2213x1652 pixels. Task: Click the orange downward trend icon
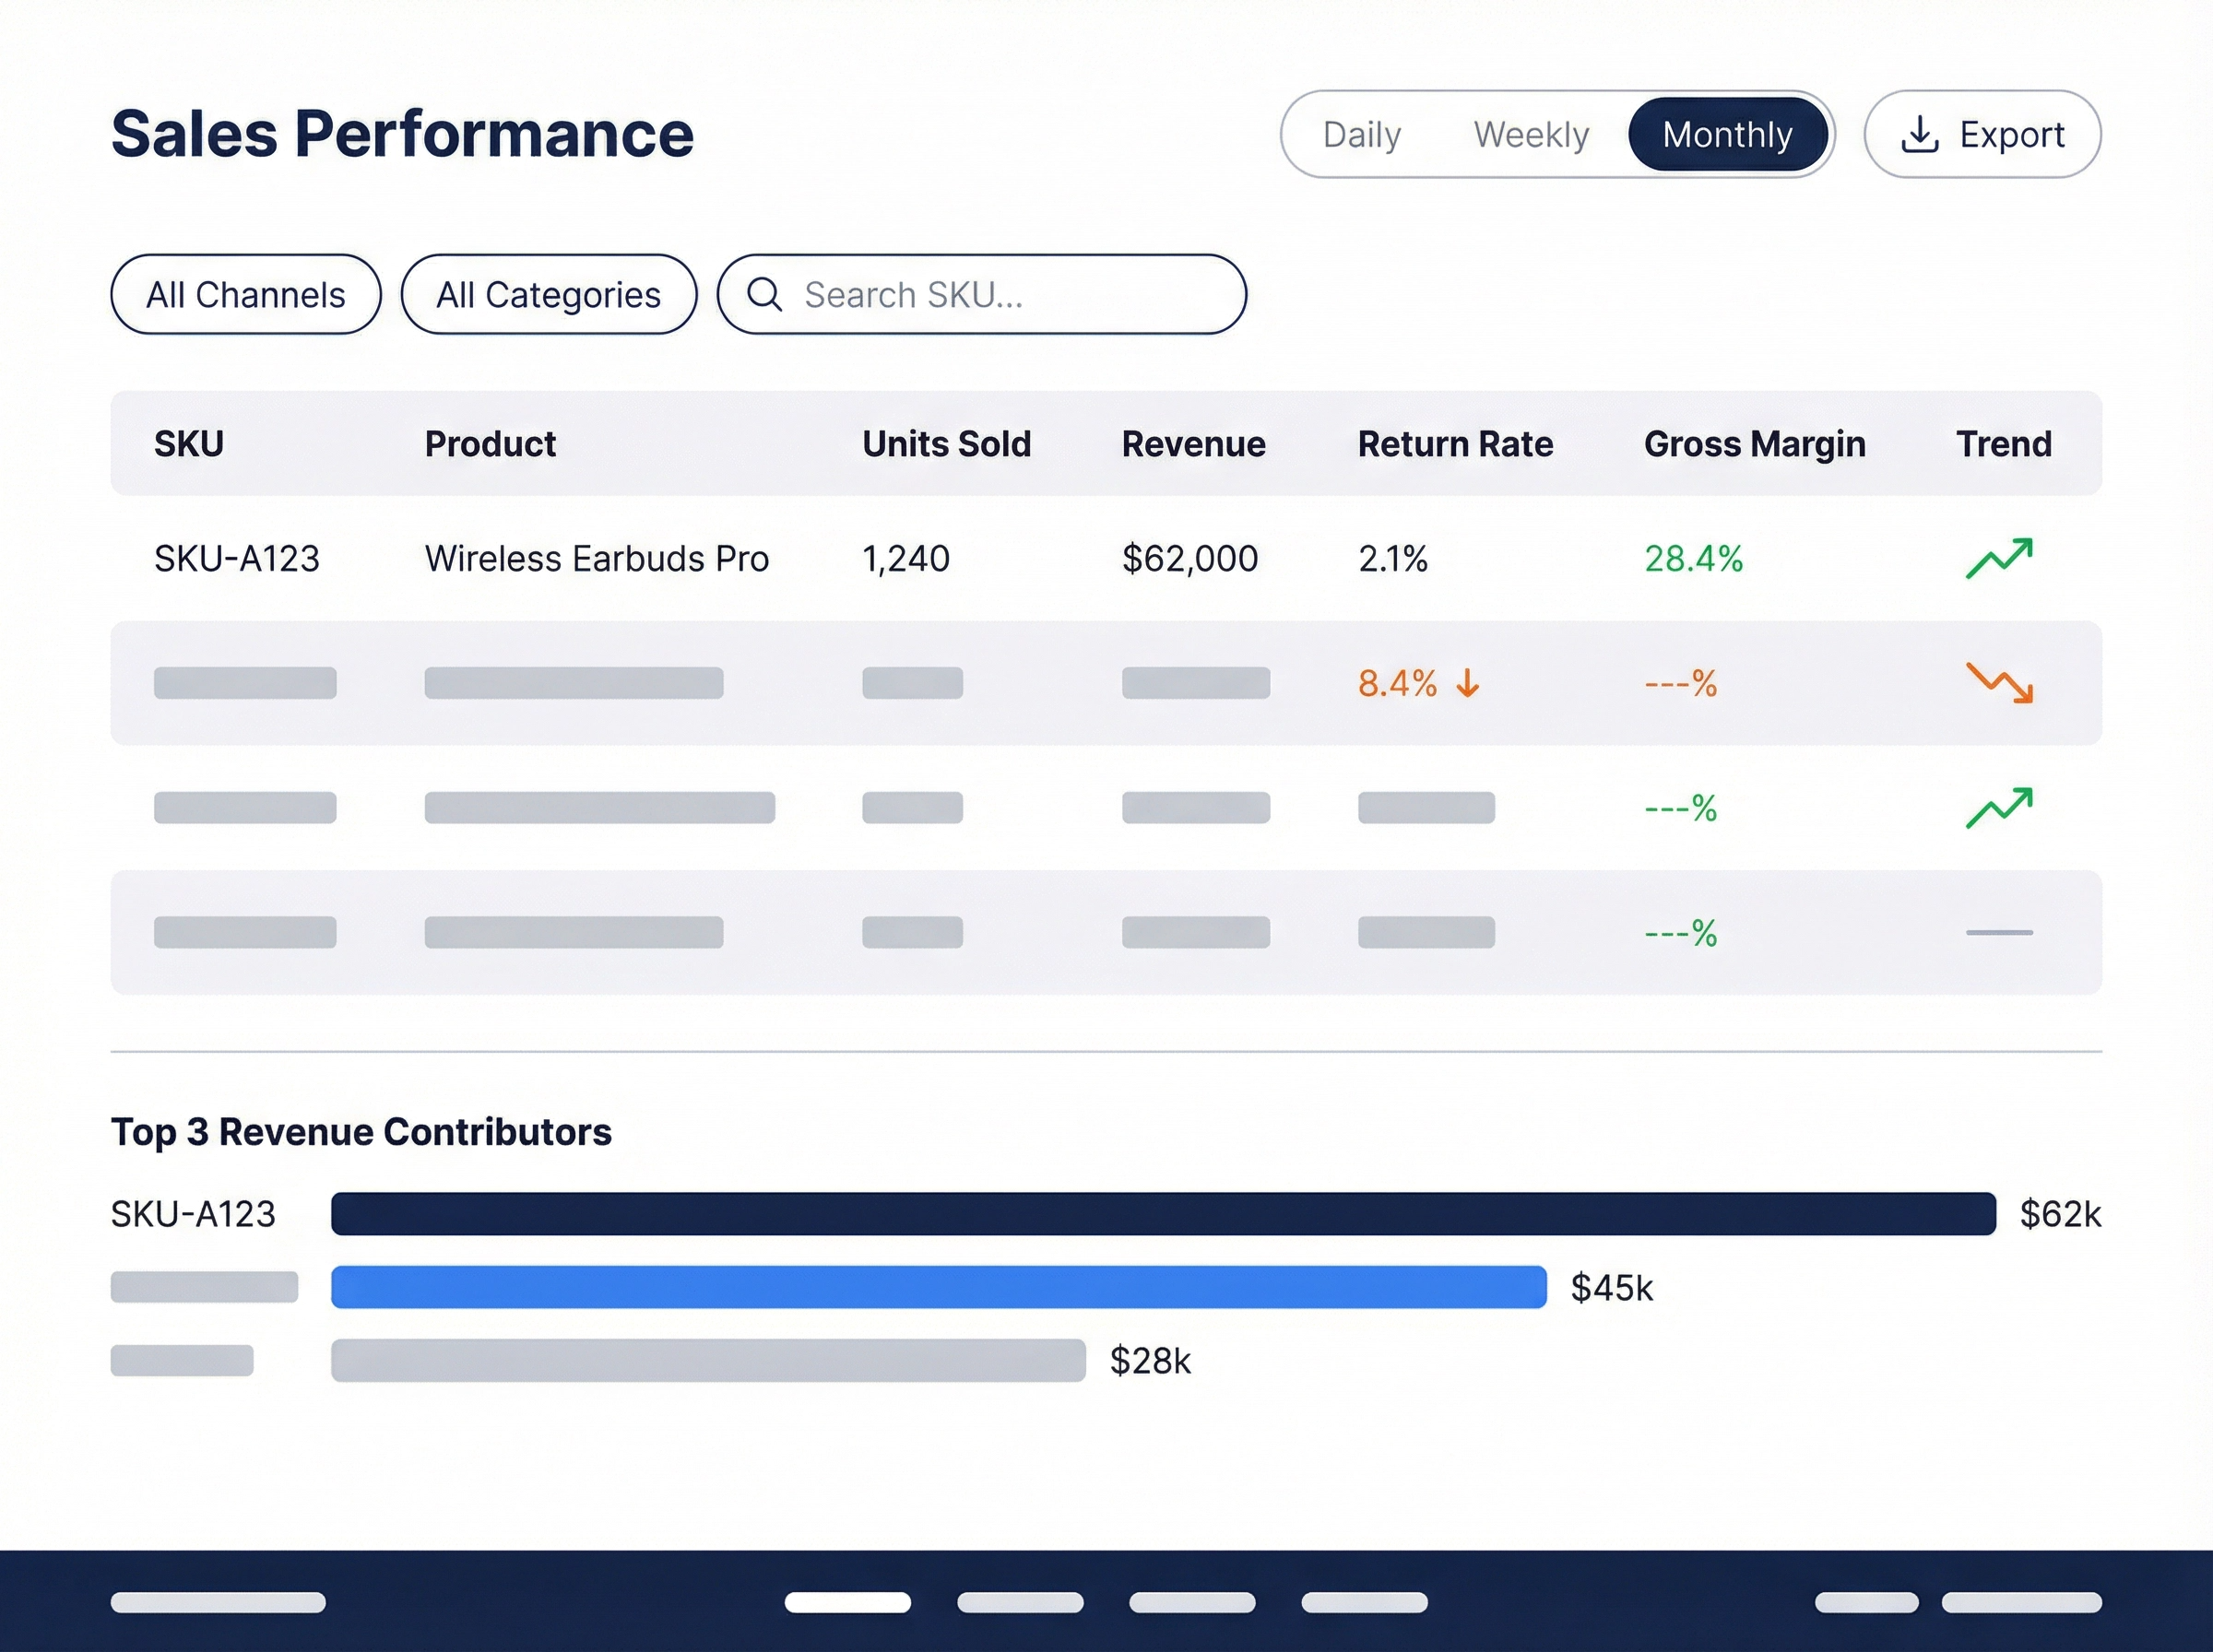coord(1999,683)
